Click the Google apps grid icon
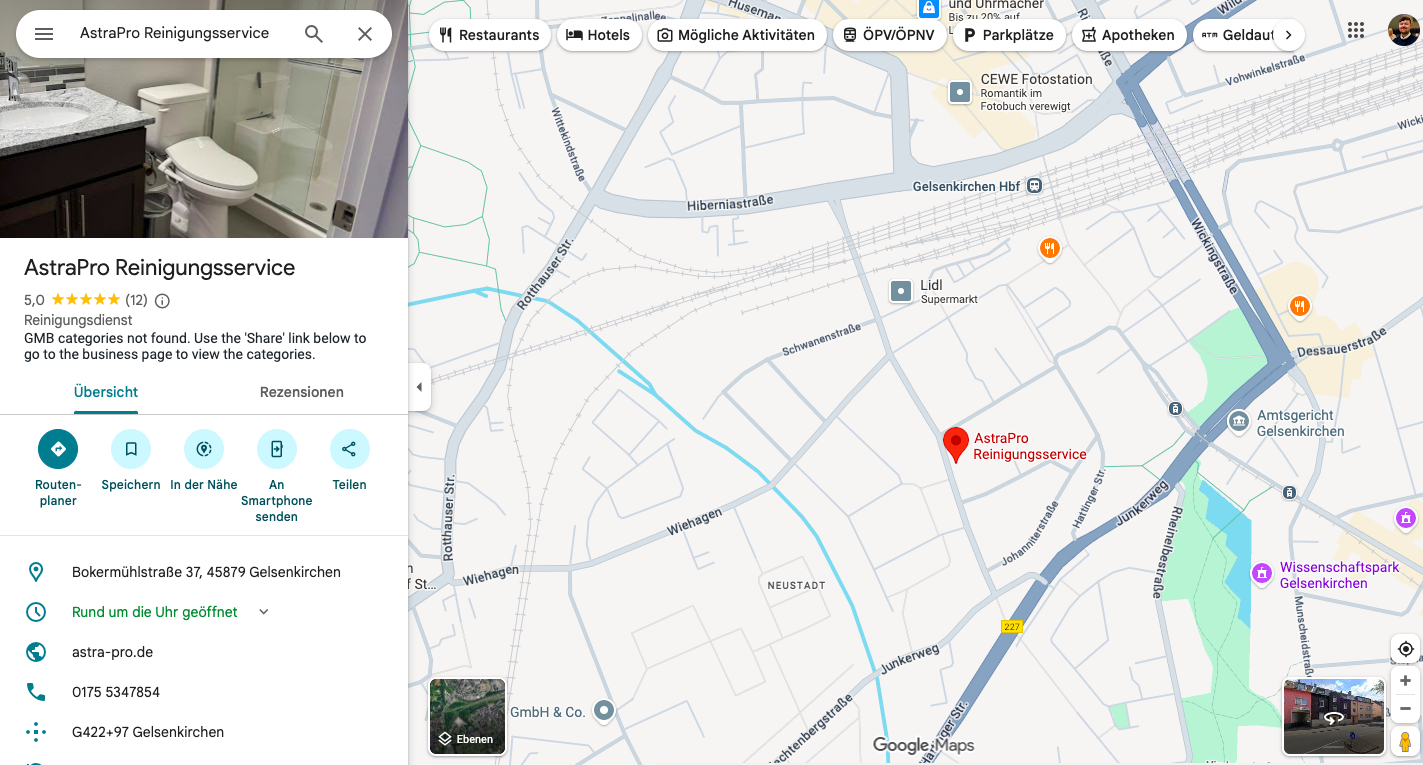 tap(1356, 30)
